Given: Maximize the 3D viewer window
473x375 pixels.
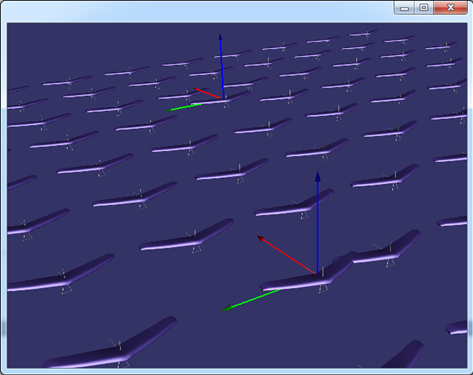Looking at the screenshot, I should click(x=424, y=8).
